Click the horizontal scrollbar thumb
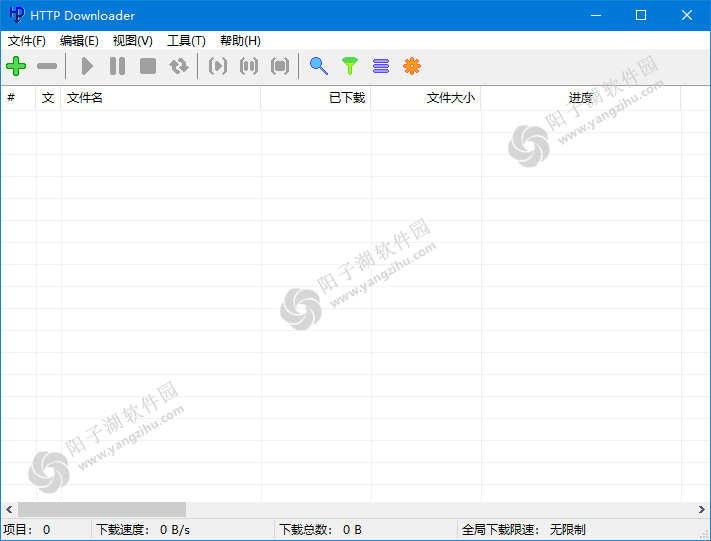Viewport: 711px width, 541px height. pyautogui.click(x=102, y=510)
